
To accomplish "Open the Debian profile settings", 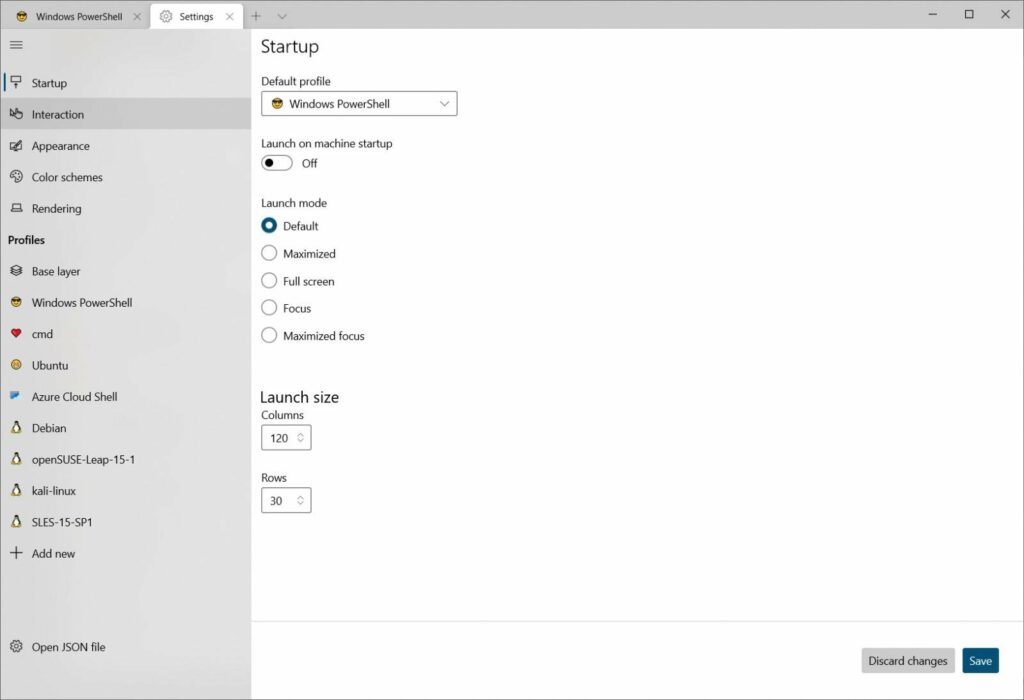I will click(x=126, y=427).
